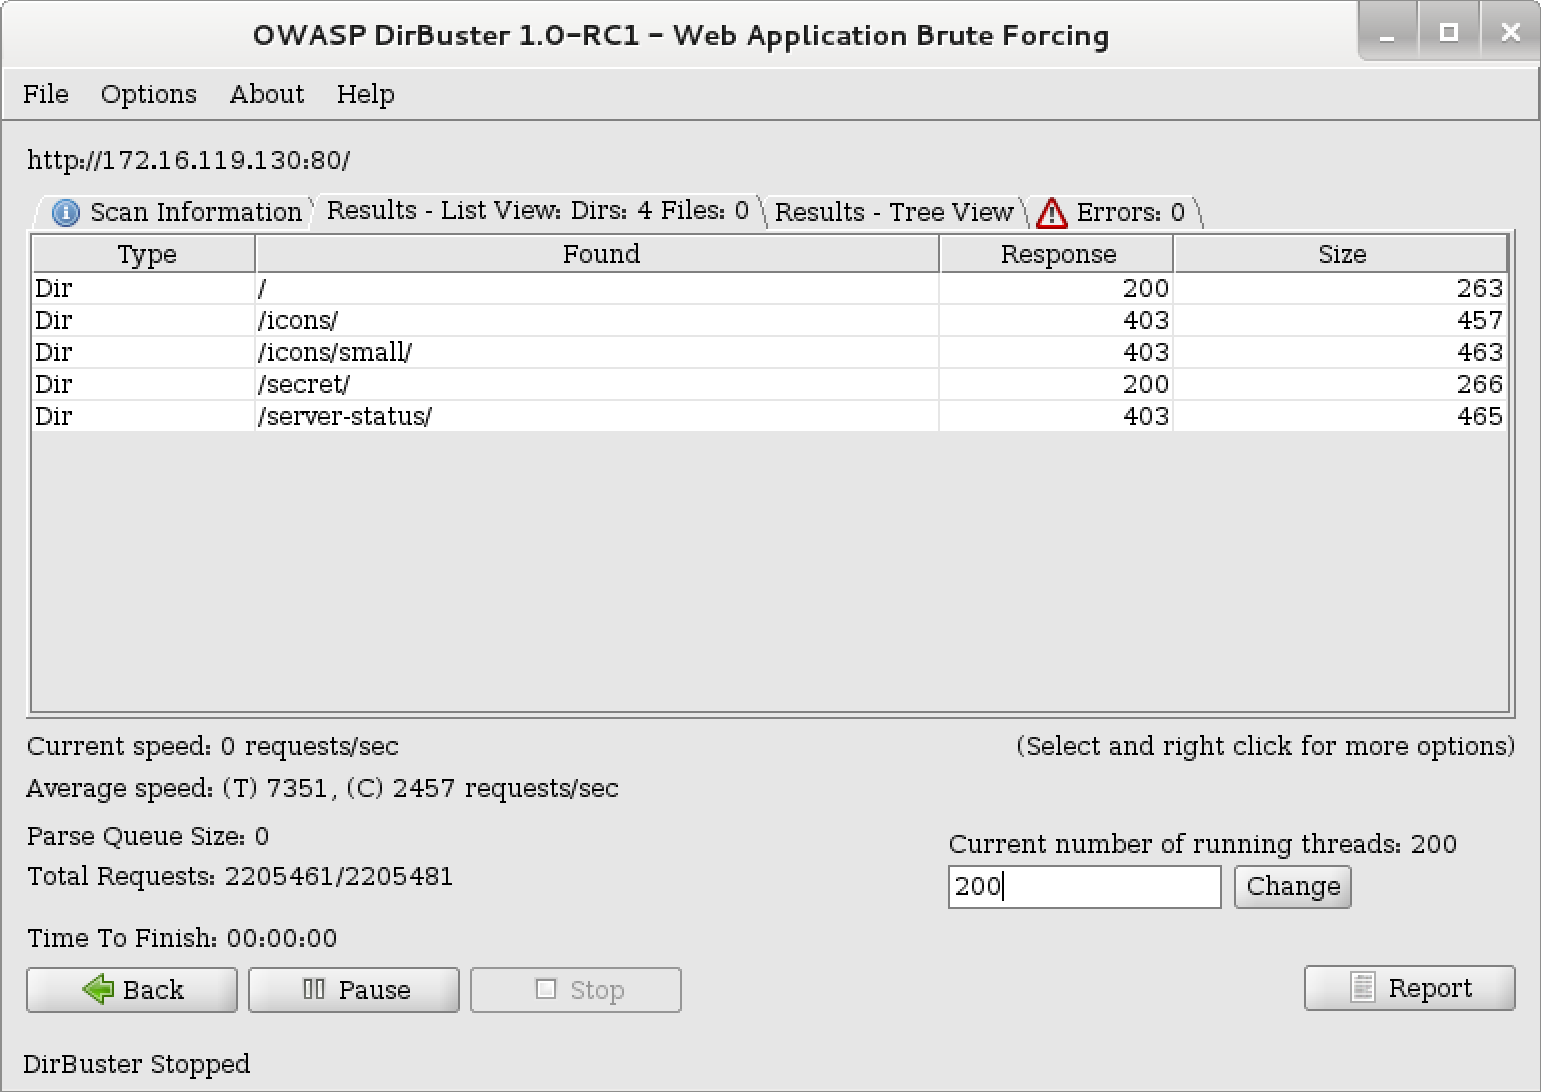1541x1092 pixels.
Task: Sort by the Size column header
Action: (x=1342, y=254)
